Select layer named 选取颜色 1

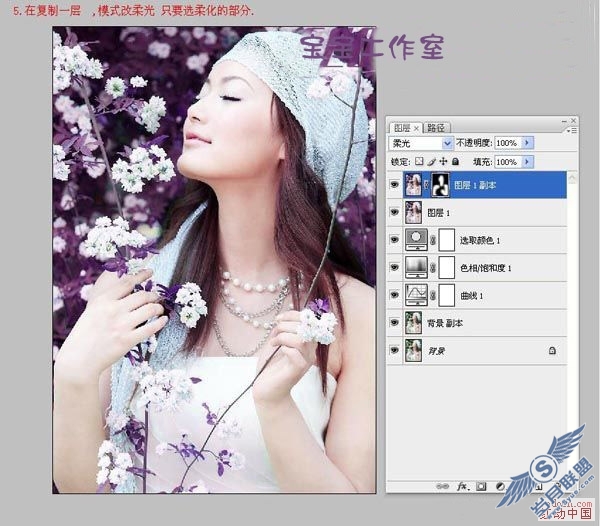coord(480,240)
